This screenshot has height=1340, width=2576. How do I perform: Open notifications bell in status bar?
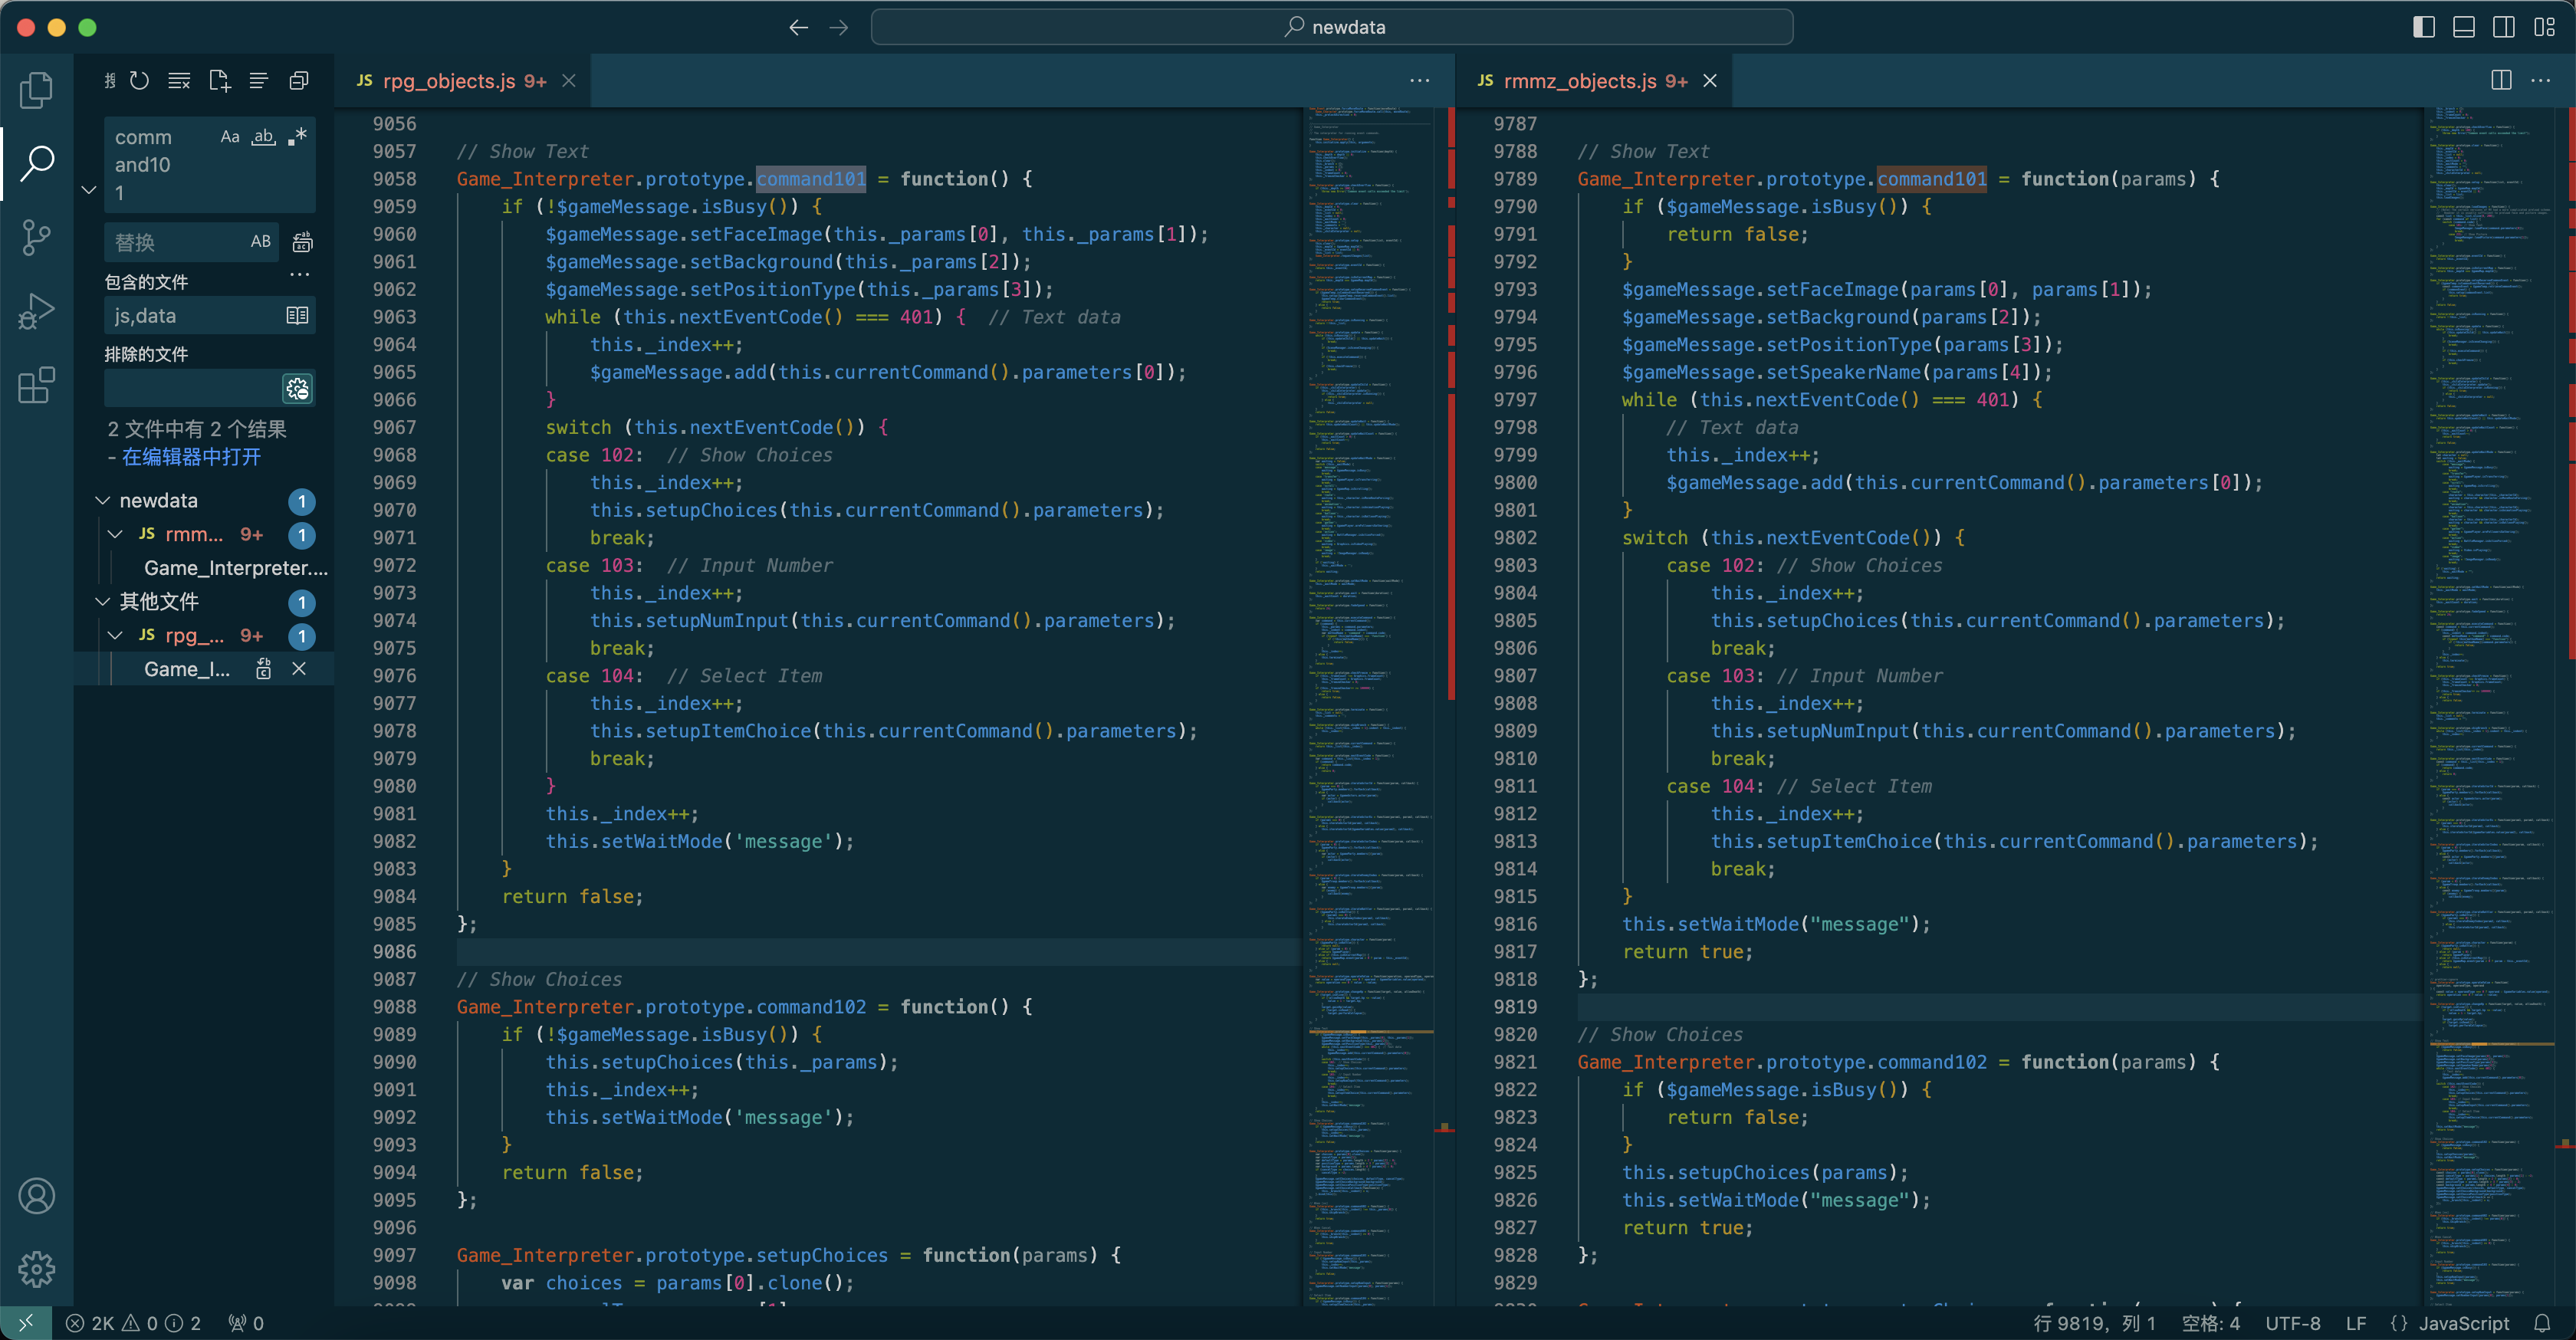click(x=2542, y=1323)
